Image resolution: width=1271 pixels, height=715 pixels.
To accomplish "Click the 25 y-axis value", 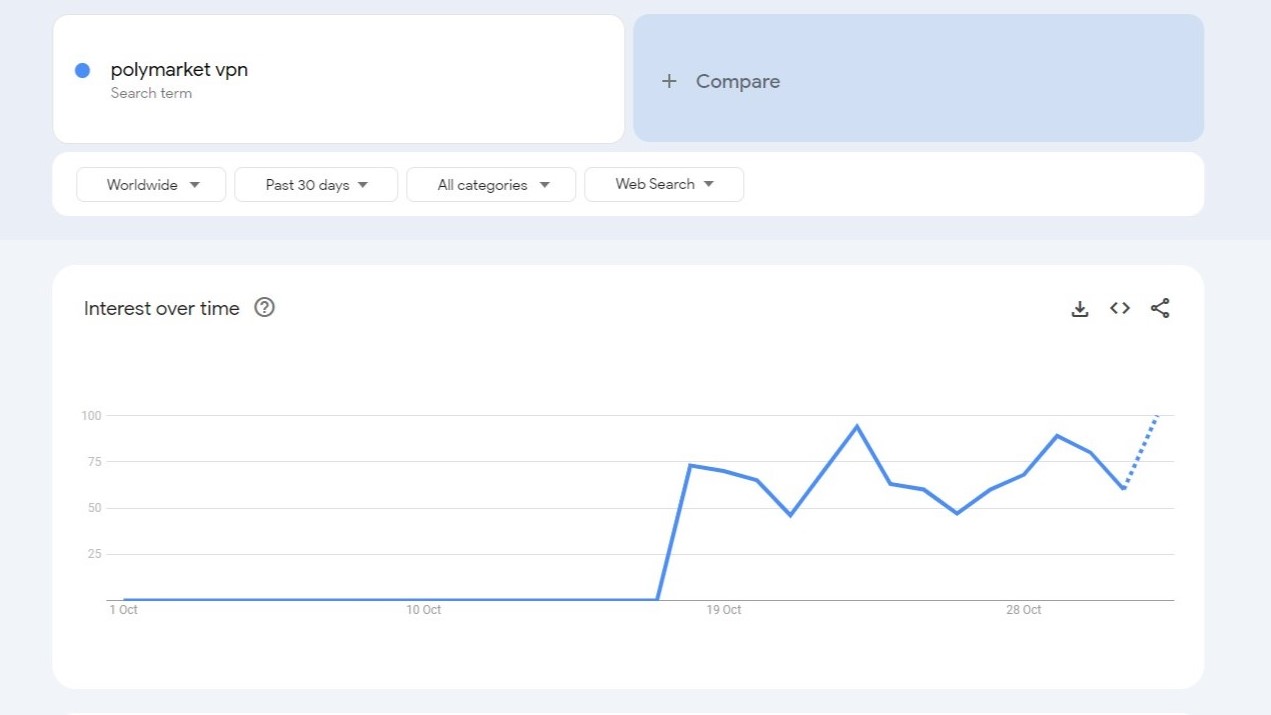I will pyautogui.click(x=95, y=554).
